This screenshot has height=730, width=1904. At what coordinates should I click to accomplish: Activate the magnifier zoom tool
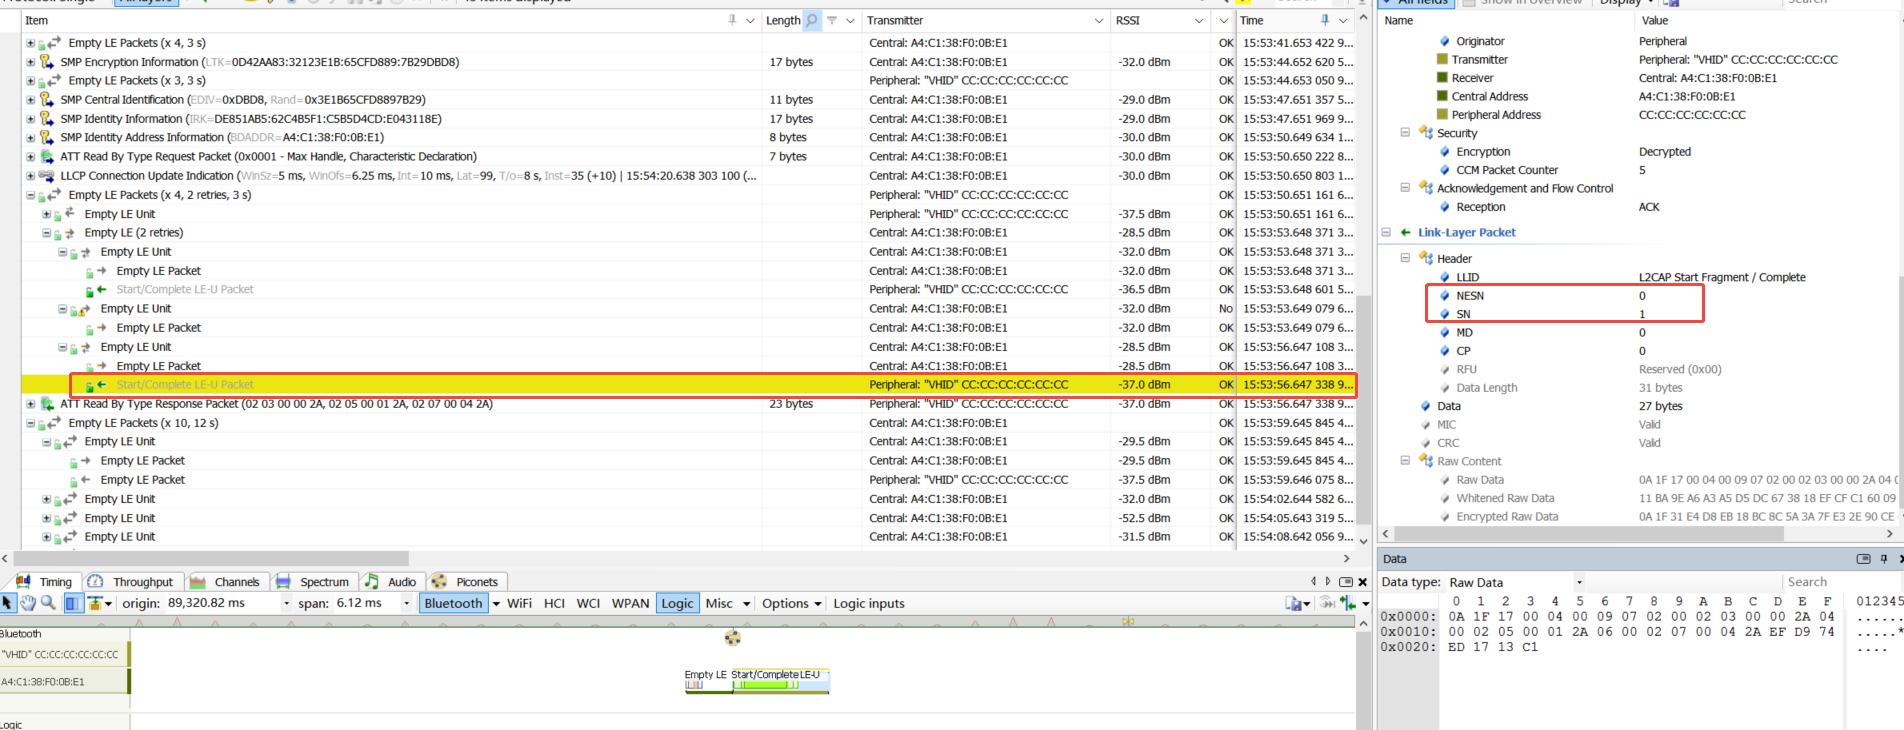coord(48,603)
